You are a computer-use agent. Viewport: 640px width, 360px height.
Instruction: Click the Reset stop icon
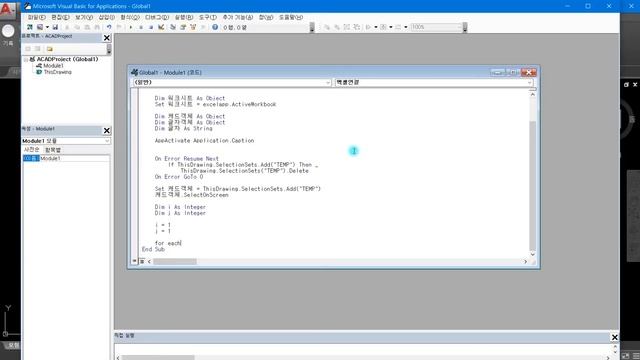point(151,27)
